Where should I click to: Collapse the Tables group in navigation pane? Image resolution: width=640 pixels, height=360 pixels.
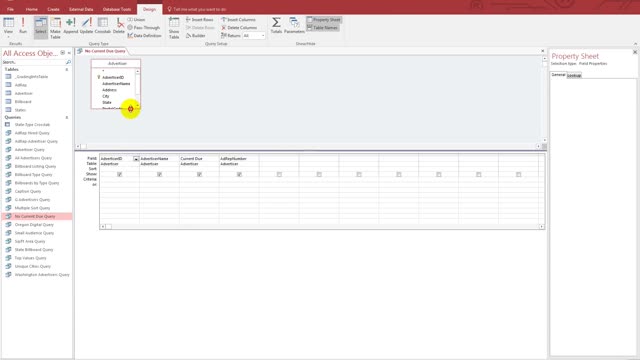click(67, 69)
